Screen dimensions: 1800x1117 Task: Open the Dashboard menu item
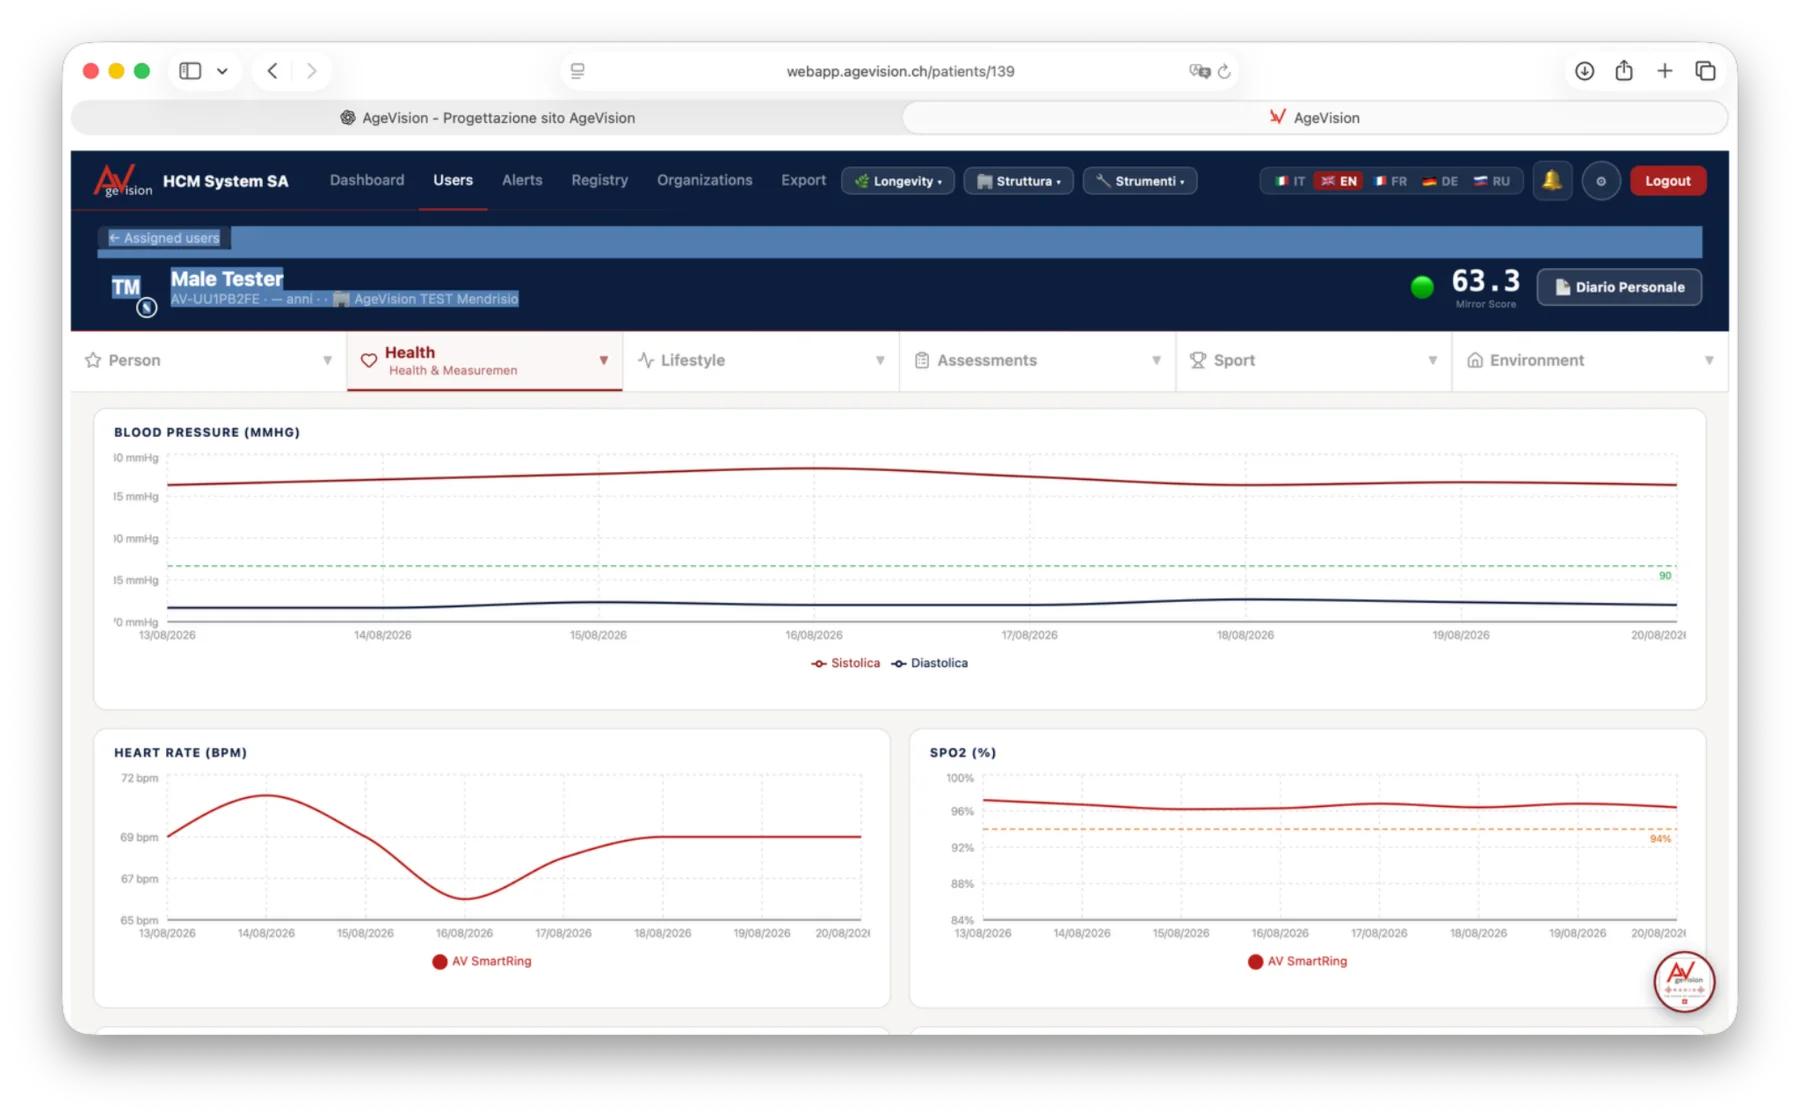367,180
